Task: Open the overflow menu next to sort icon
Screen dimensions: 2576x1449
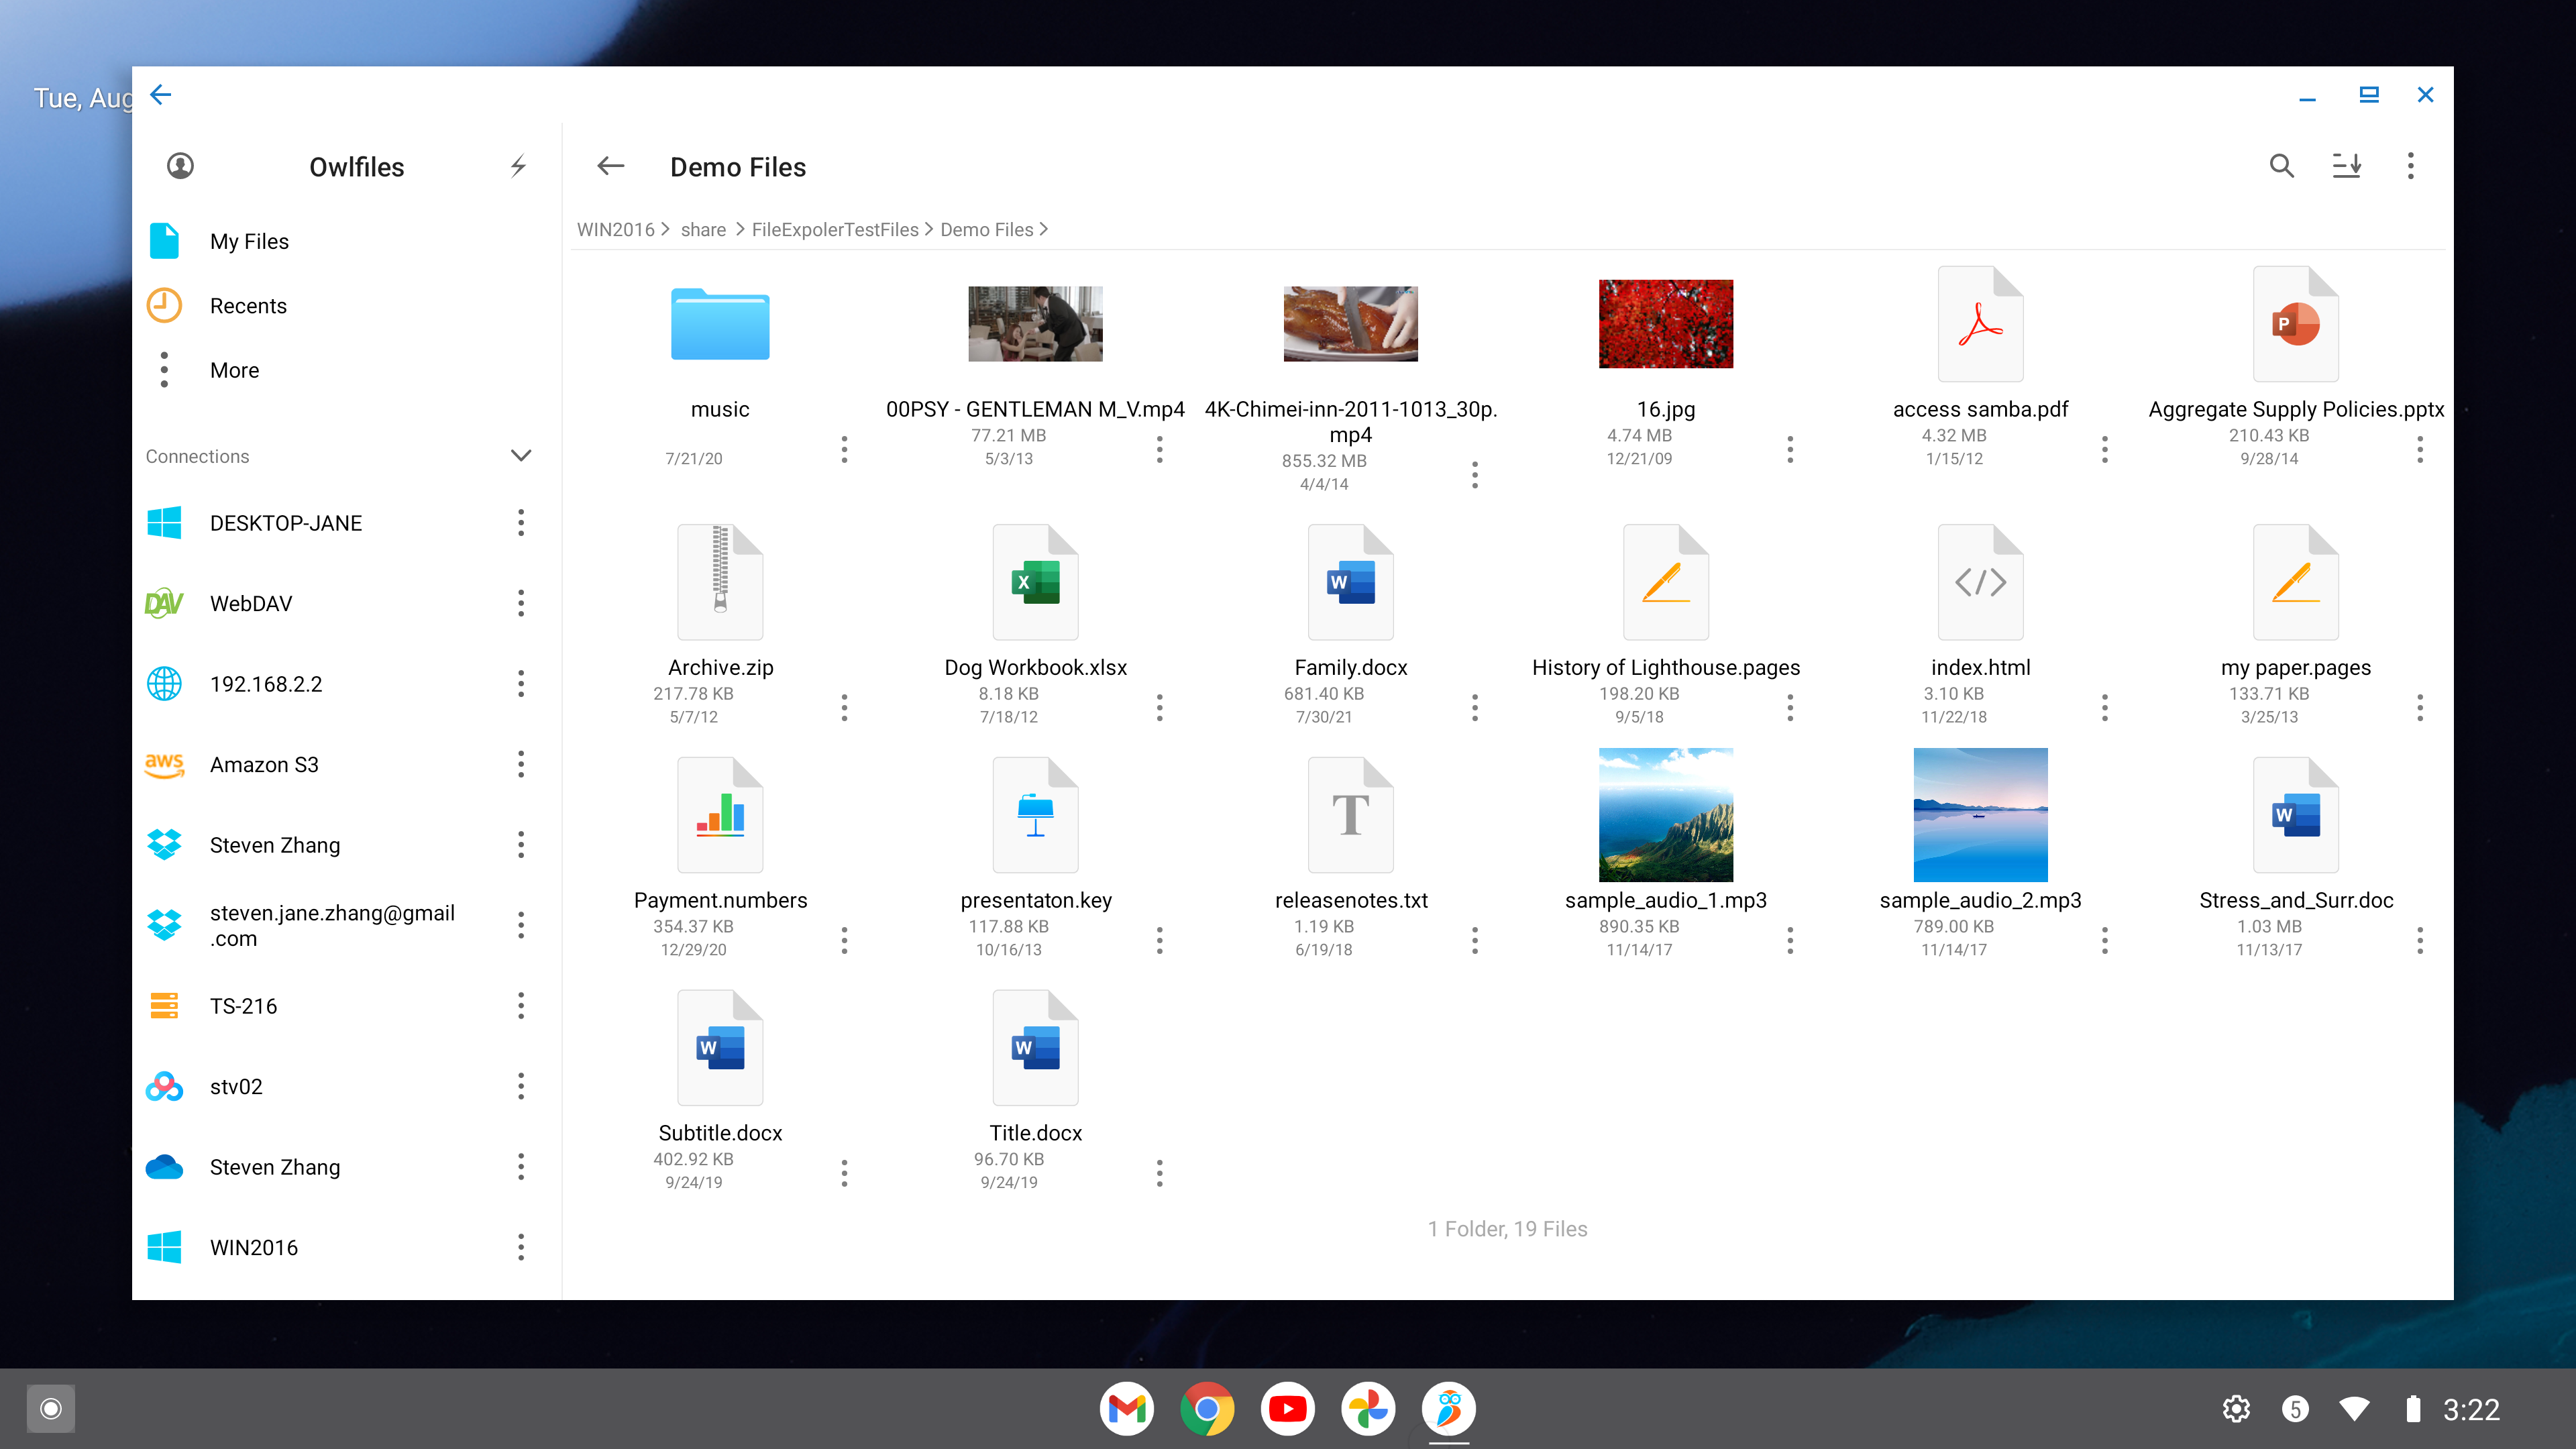Action: click(2410, 166)
